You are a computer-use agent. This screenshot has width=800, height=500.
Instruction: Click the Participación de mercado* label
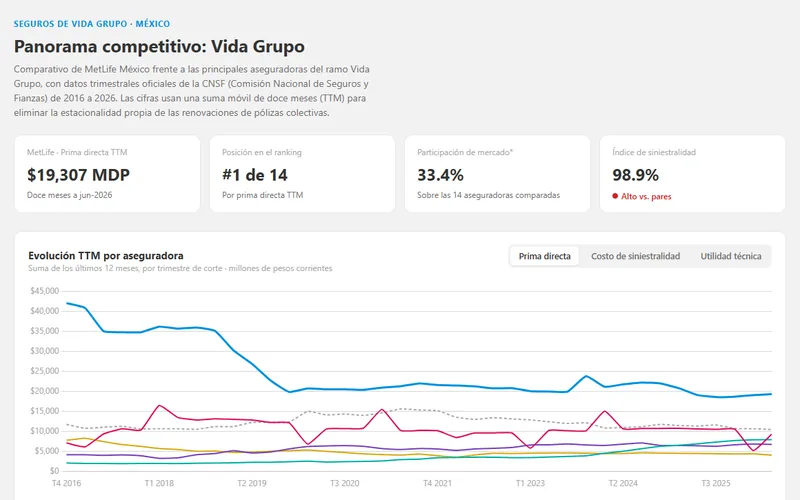tap(465, 152)
